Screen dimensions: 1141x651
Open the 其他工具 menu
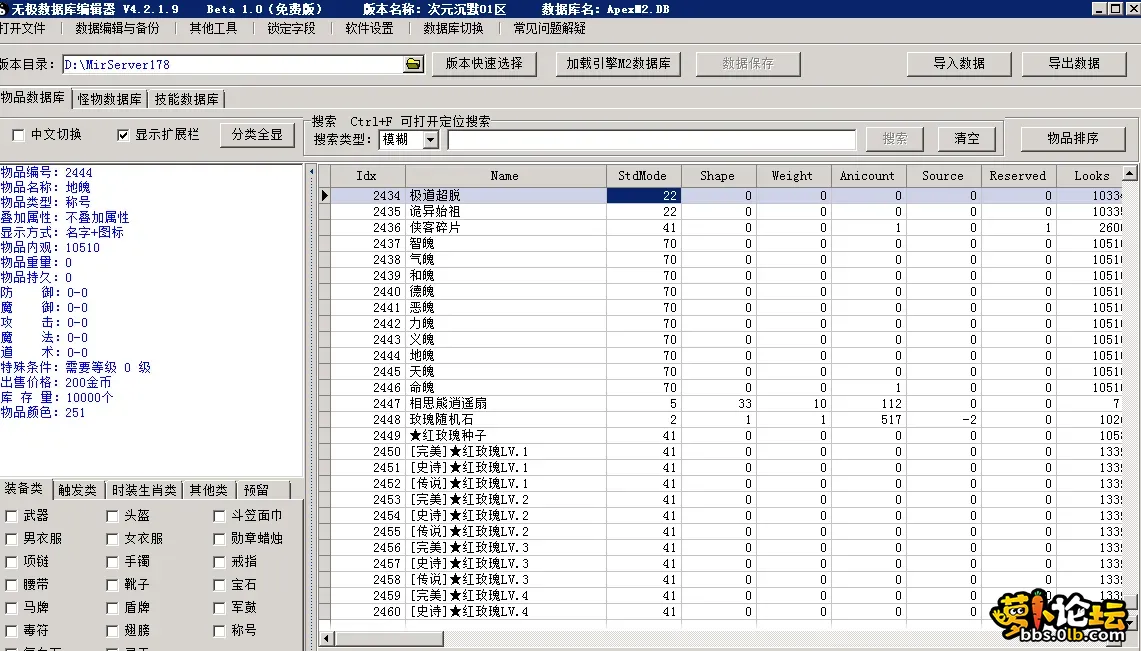213,28
